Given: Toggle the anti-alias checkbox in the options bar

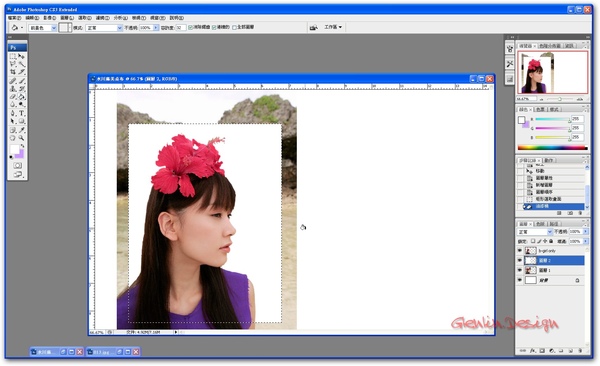Looking at the screenshot, I should coord(191,27).
